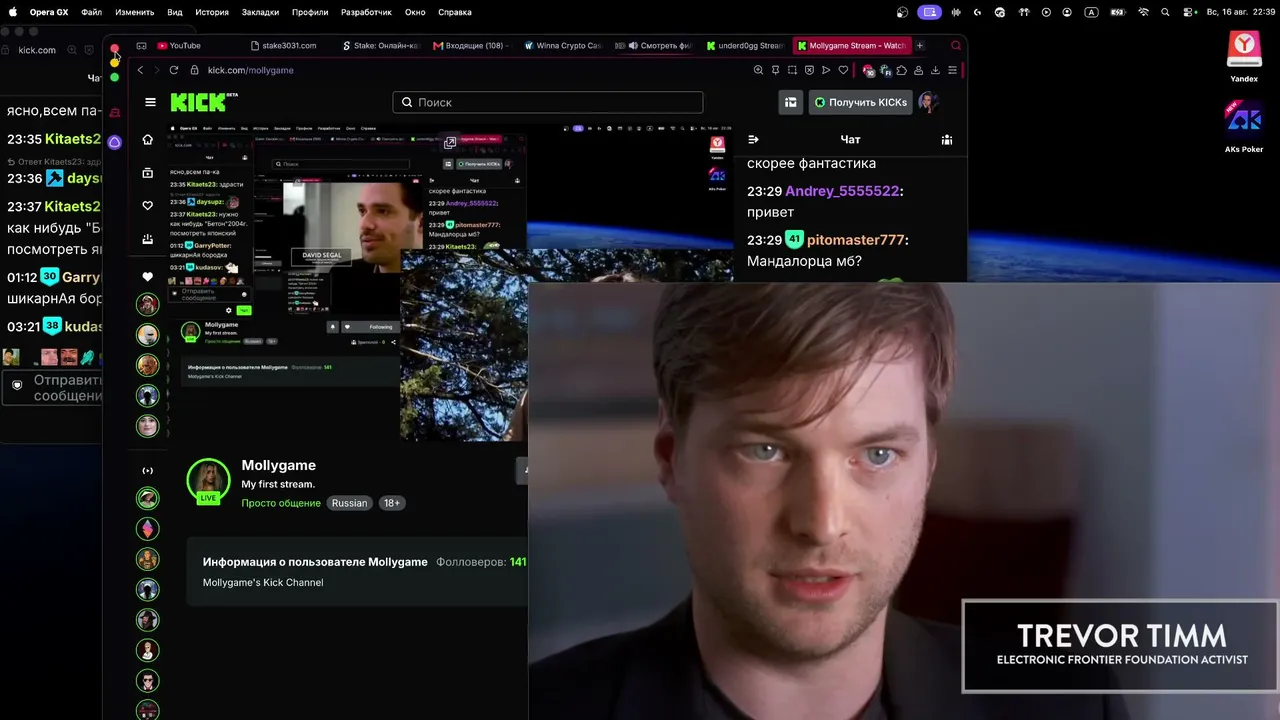Open the Apple menu
This screenshot has height=720, width=1280.
[x=13, y=12]
